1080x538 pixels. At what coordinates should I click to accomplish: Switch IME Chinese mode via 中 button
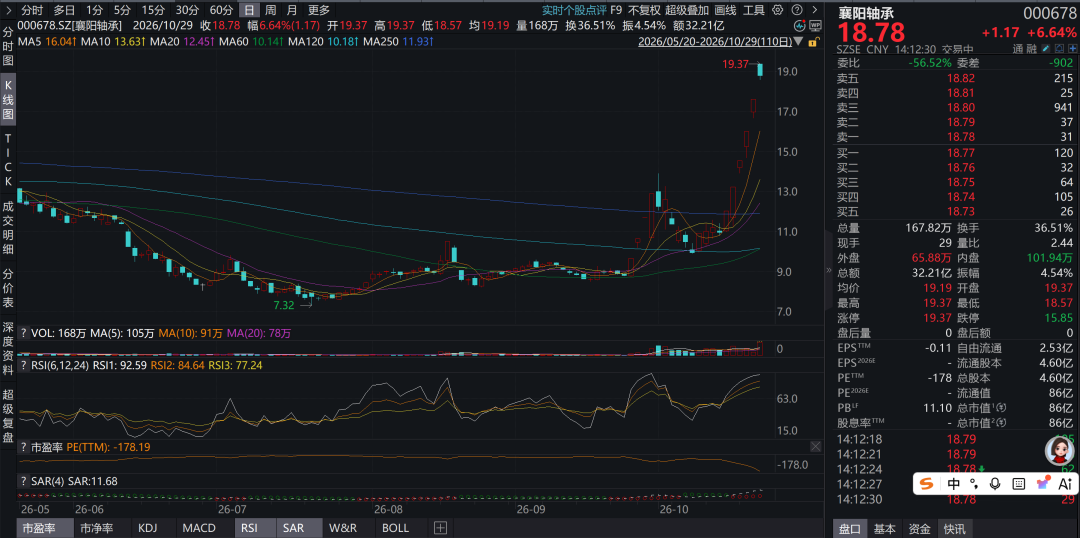tap(953, 484)
